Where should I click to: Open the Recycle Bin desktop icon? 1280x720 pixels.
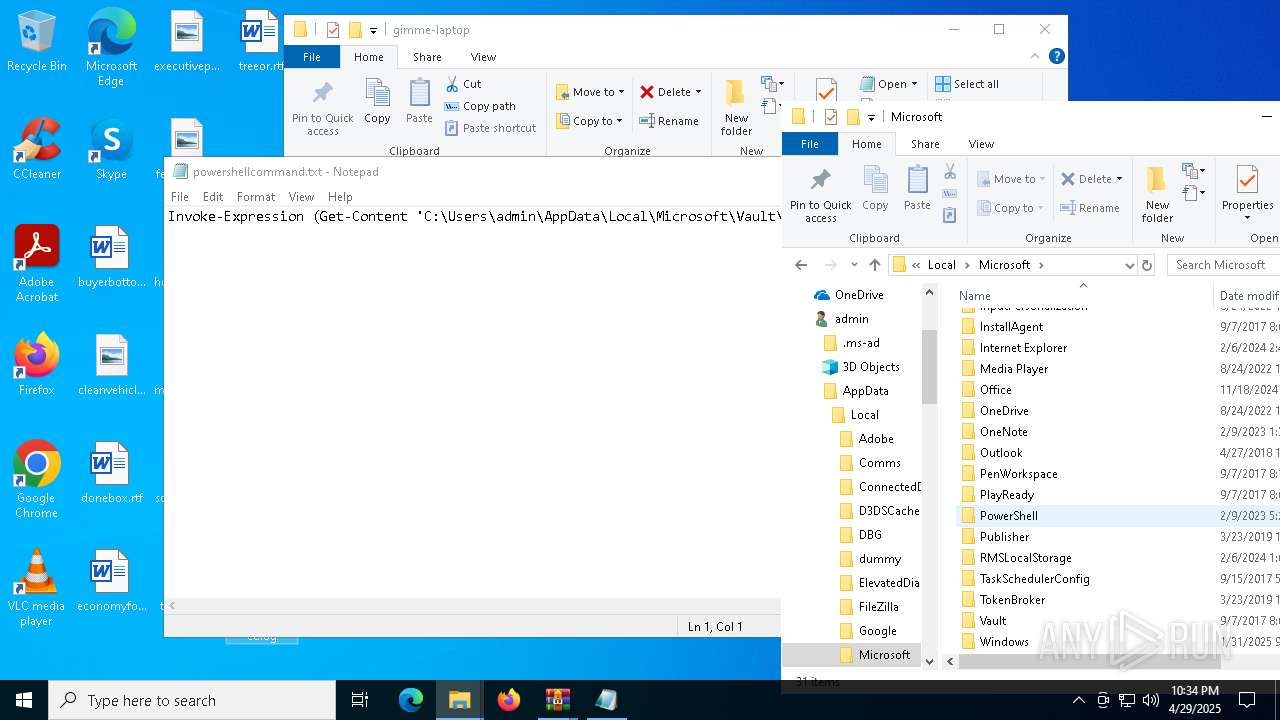click(x=36, y=42)
